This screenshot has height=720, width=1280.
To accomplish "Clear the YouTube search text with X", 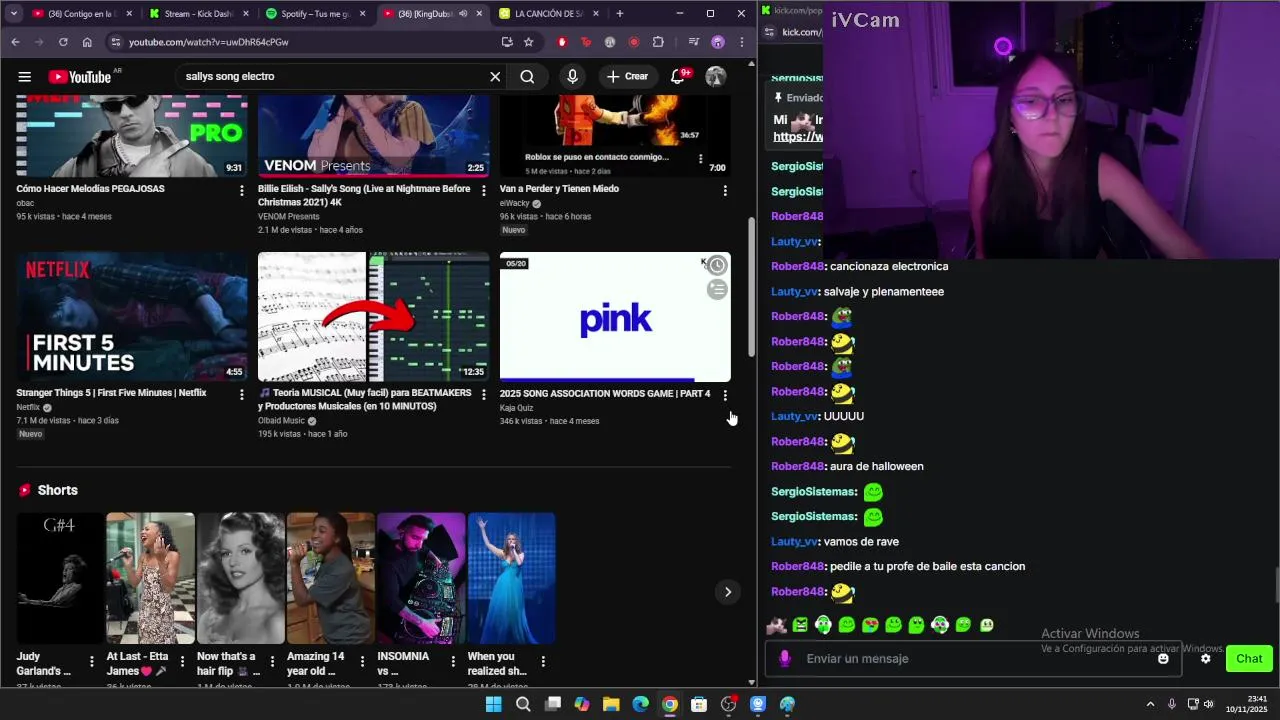I will point(495,76).
